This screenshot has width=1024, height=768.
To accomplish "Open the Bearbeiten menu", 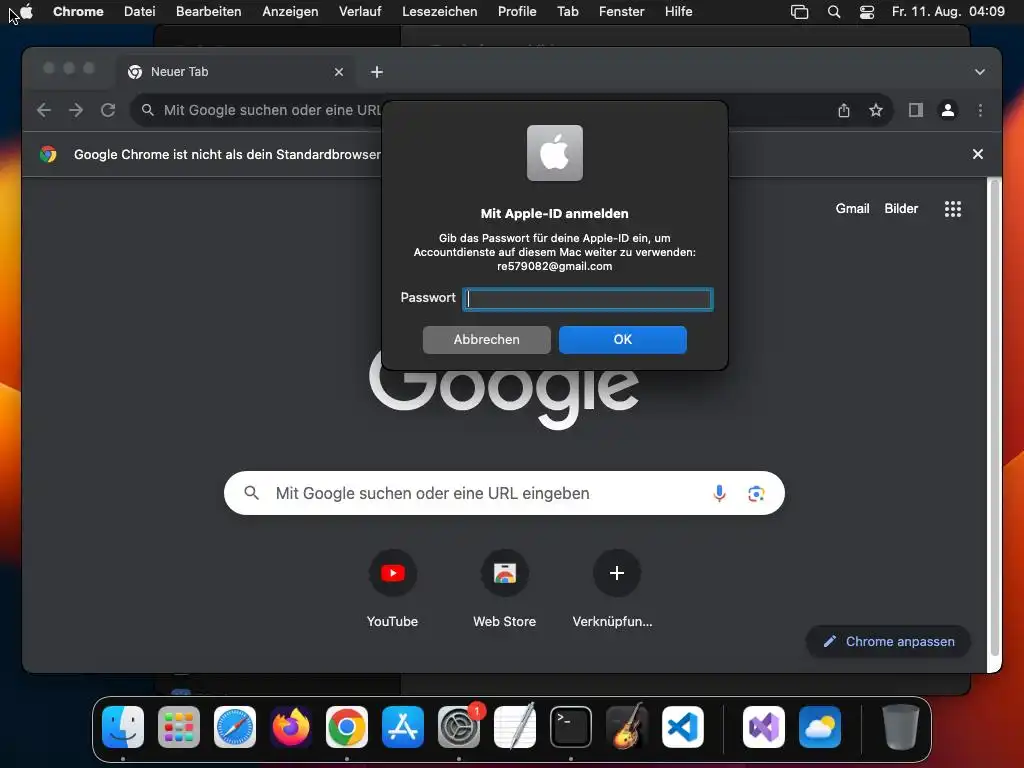I will (208, 12).
